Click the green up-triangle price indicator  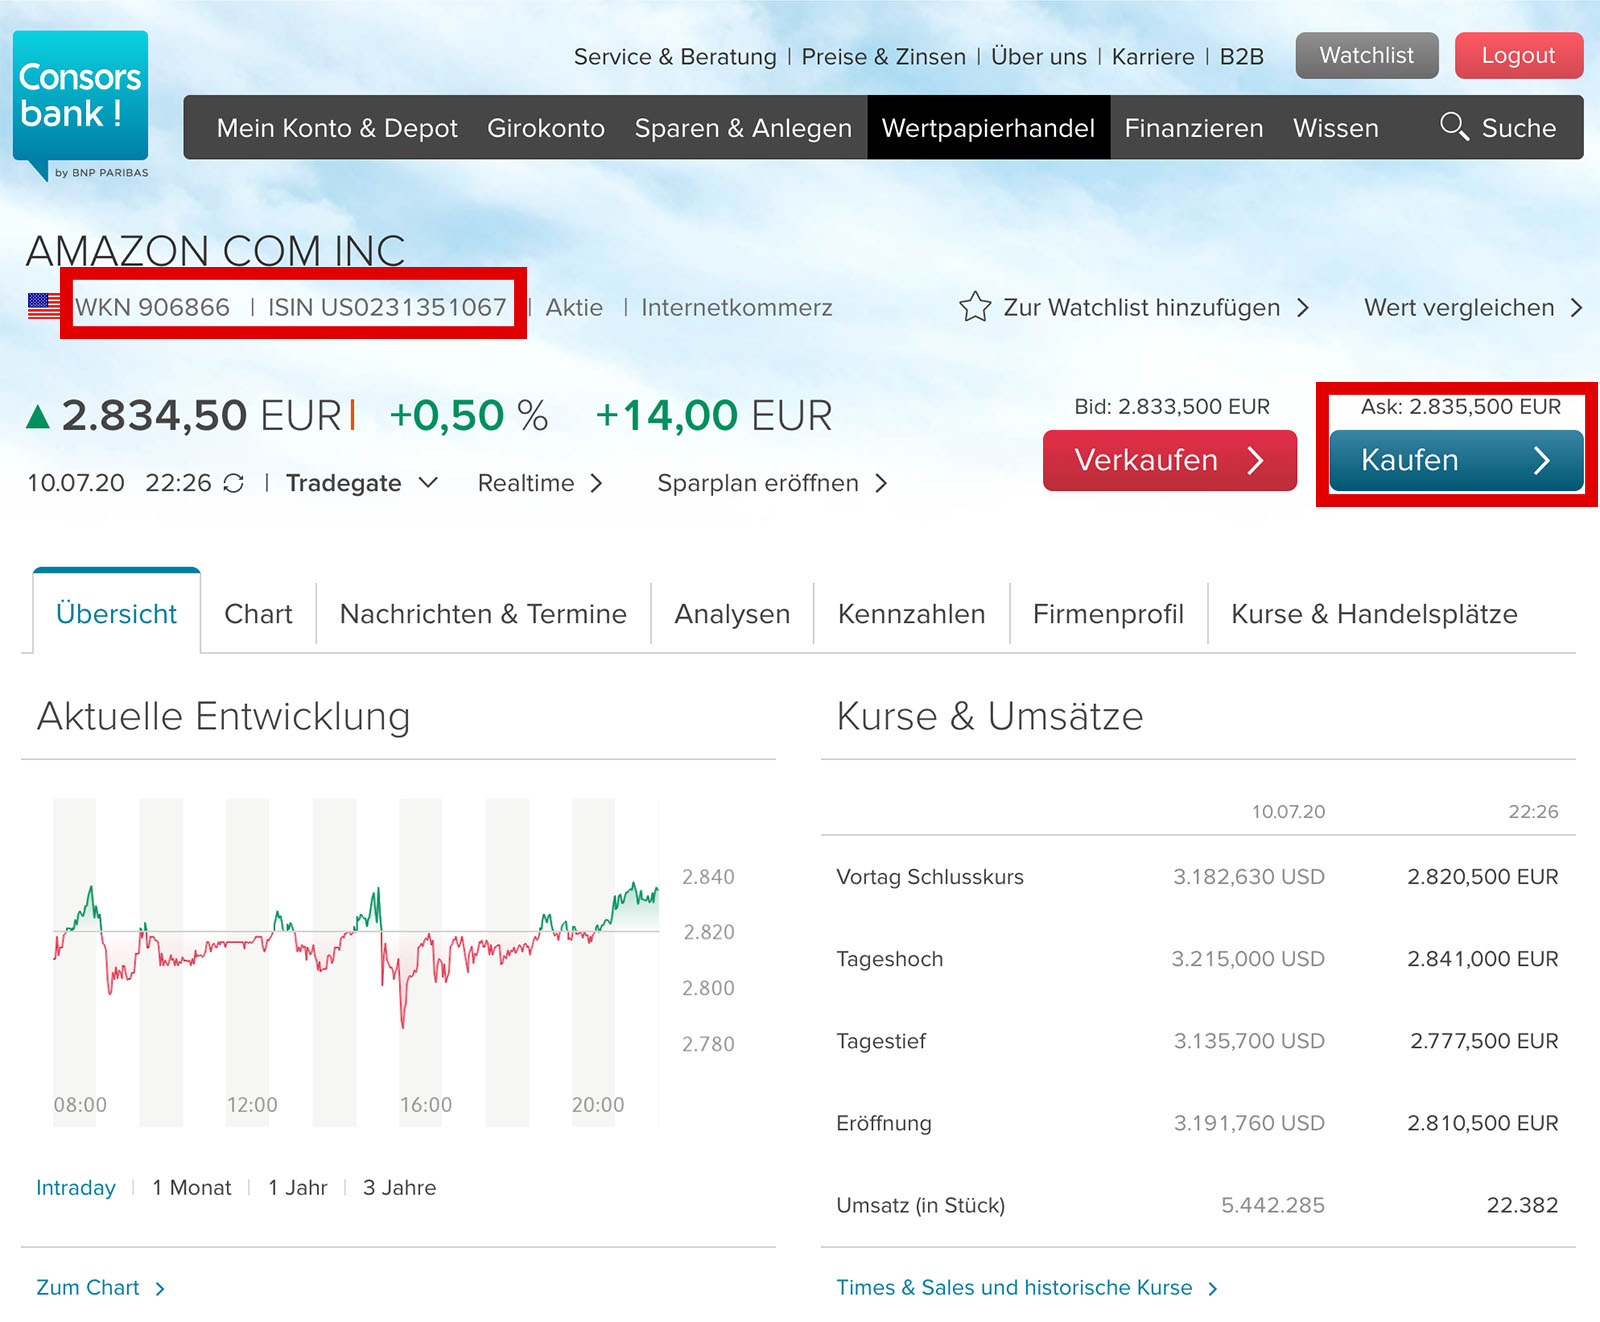(x=38, y=416)
